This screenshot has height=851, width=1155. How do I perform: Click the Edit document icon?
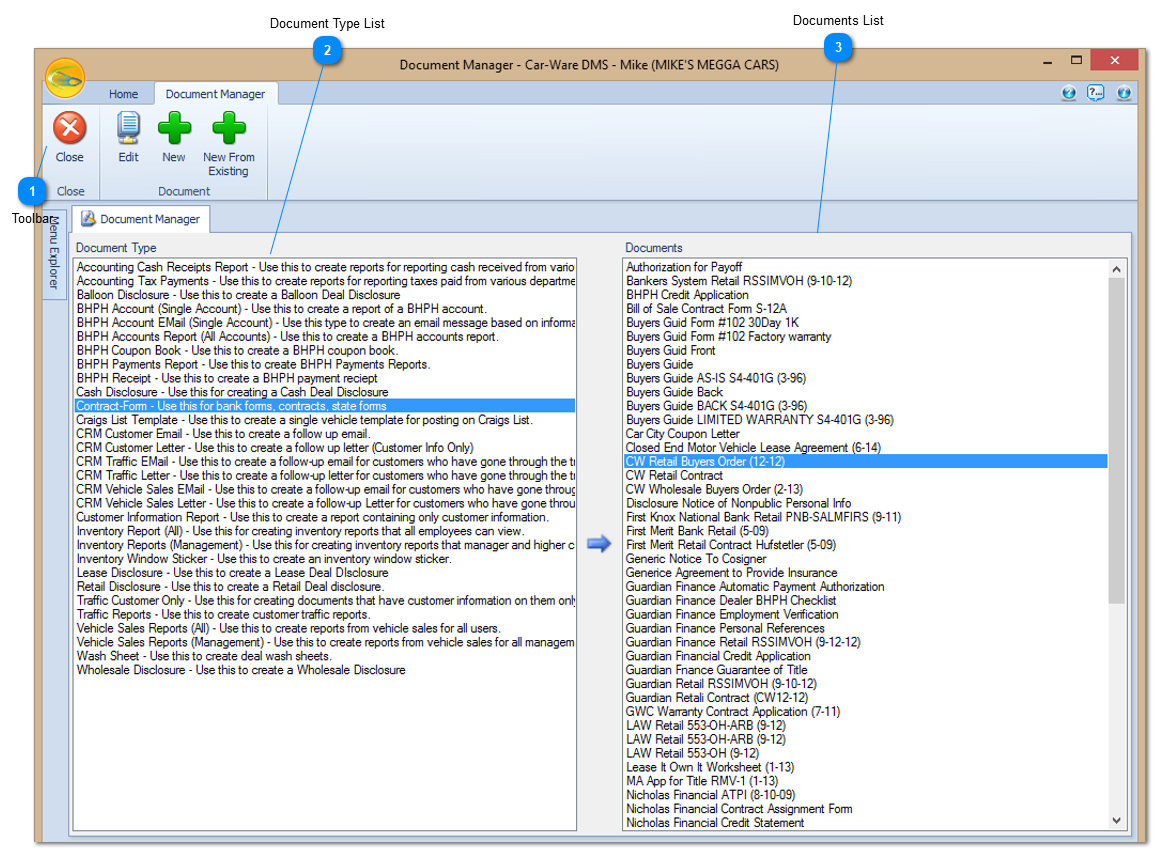[x=128, y=128]
